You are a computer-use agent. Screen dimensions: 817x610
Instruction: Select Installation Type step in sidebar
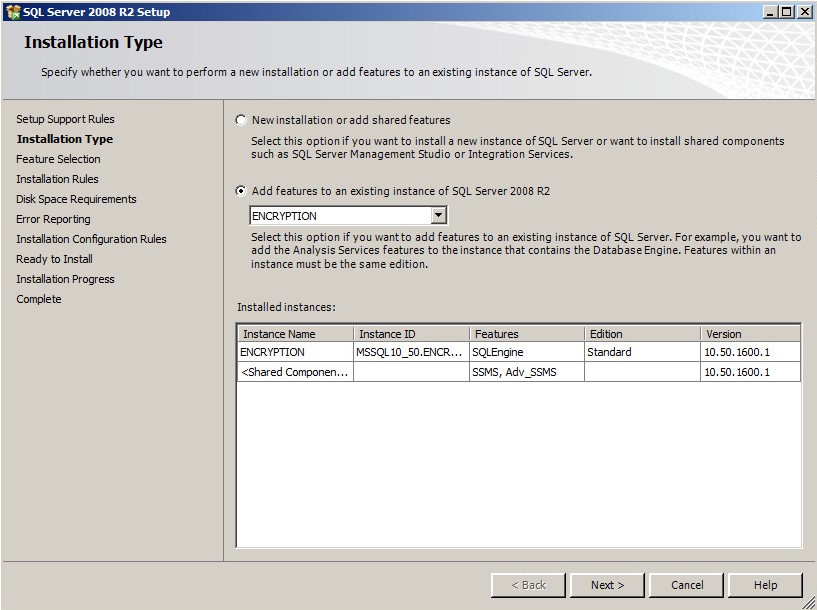pos(65,139)
